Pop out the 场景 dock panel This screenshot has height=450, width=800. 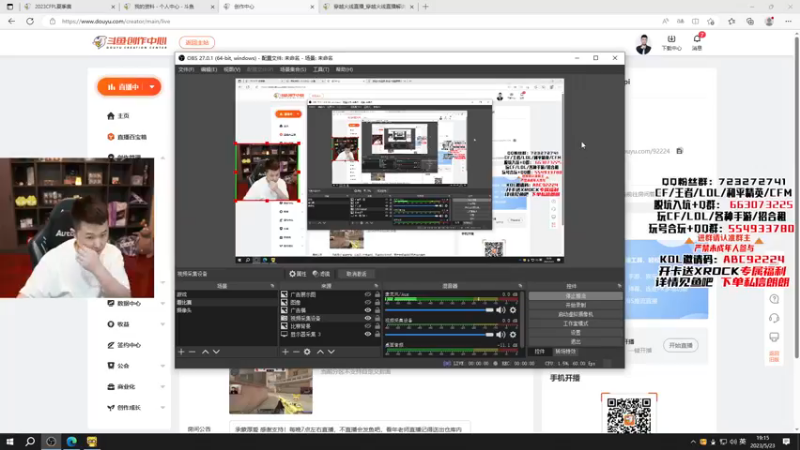tap(272, 286)
